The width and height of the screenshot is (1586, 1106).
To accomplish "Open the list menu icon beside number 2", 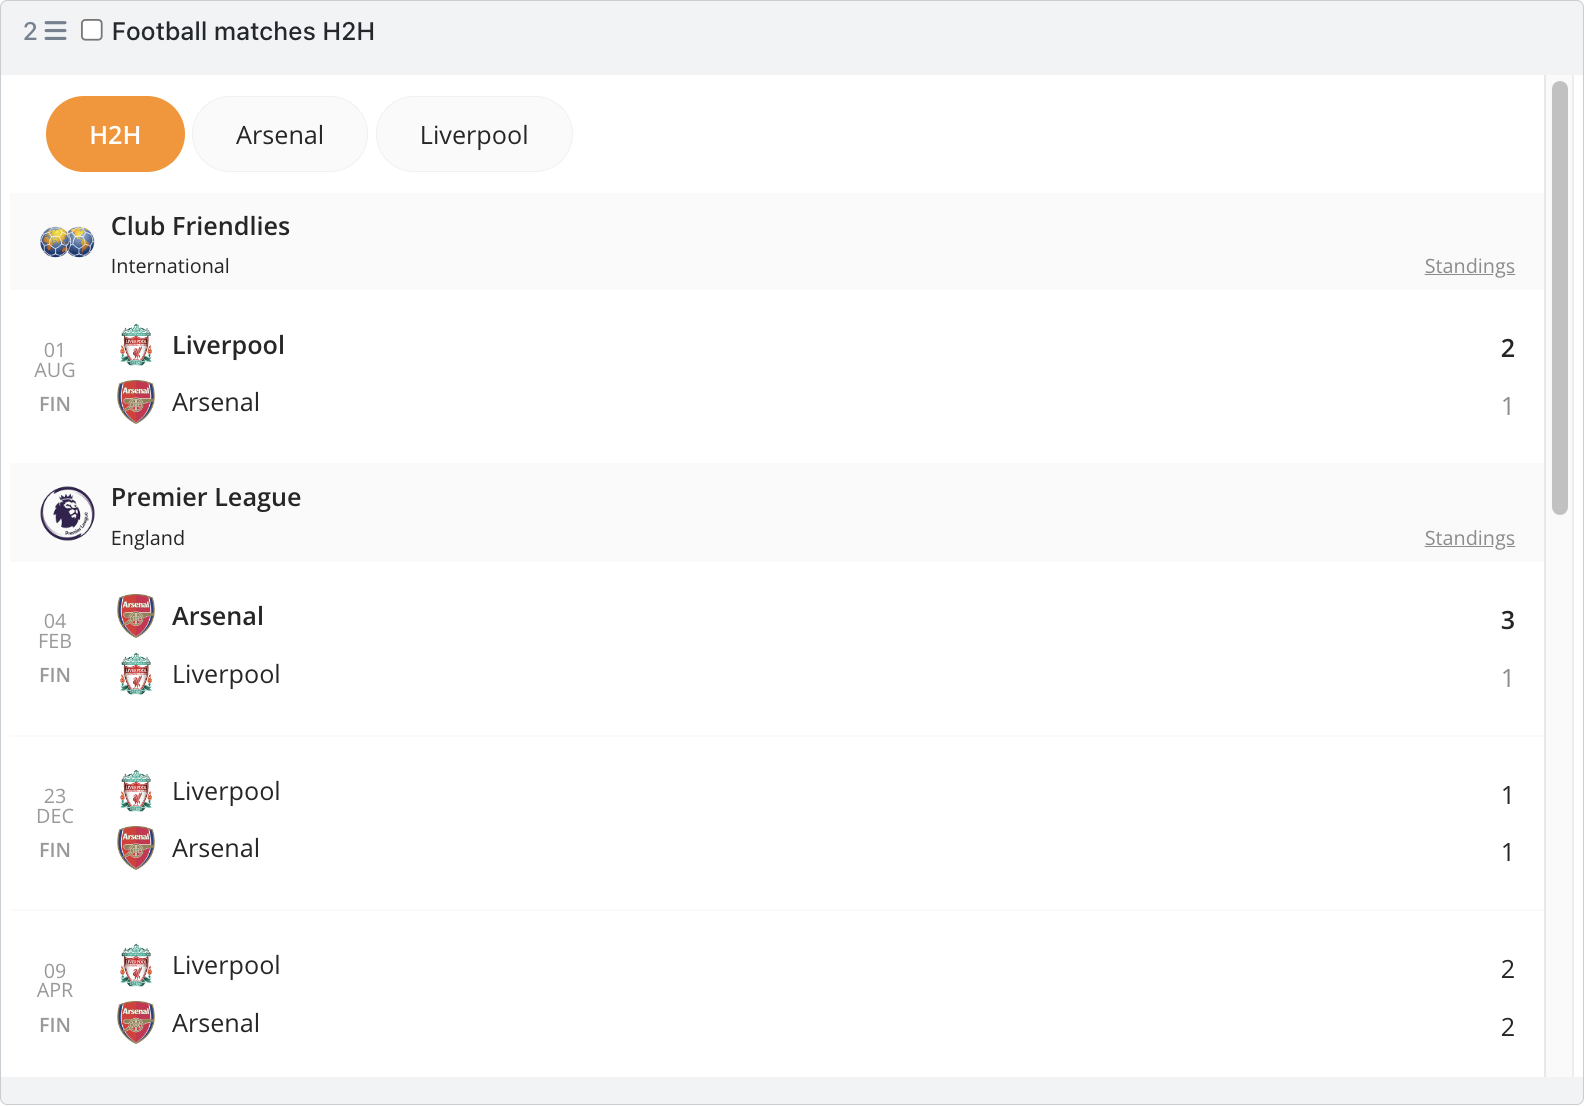I will pyautogui.click(x=56, y=31).
